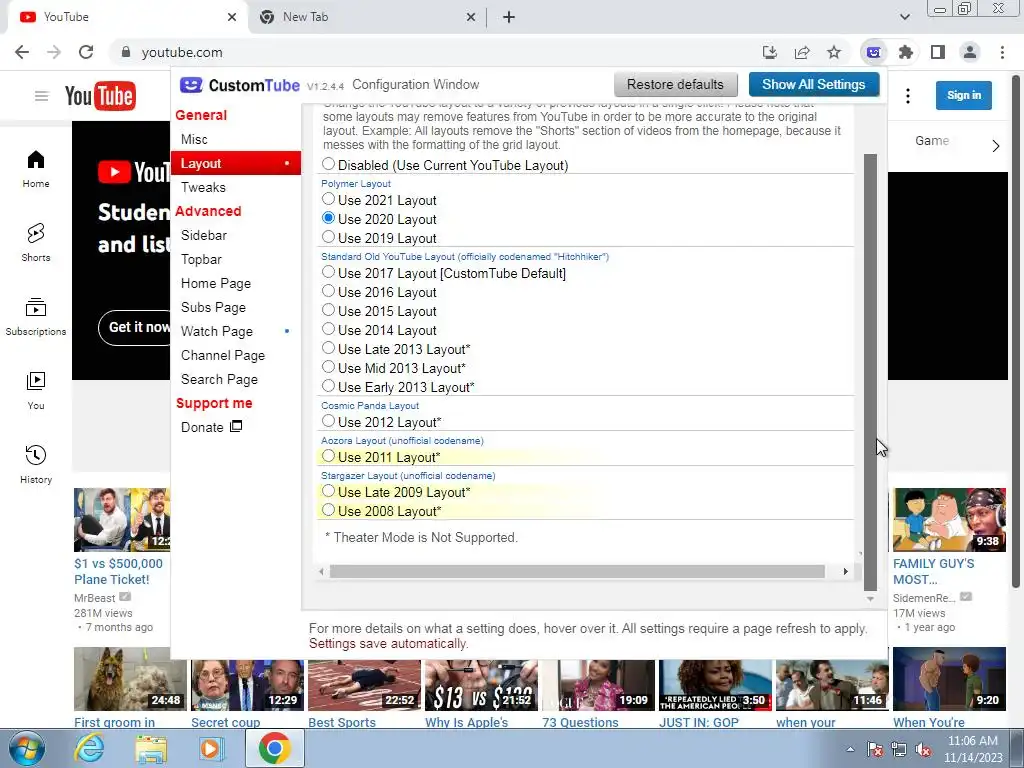Select Use 2016 Layout option
1024x768 pixels.
[328, 291]
